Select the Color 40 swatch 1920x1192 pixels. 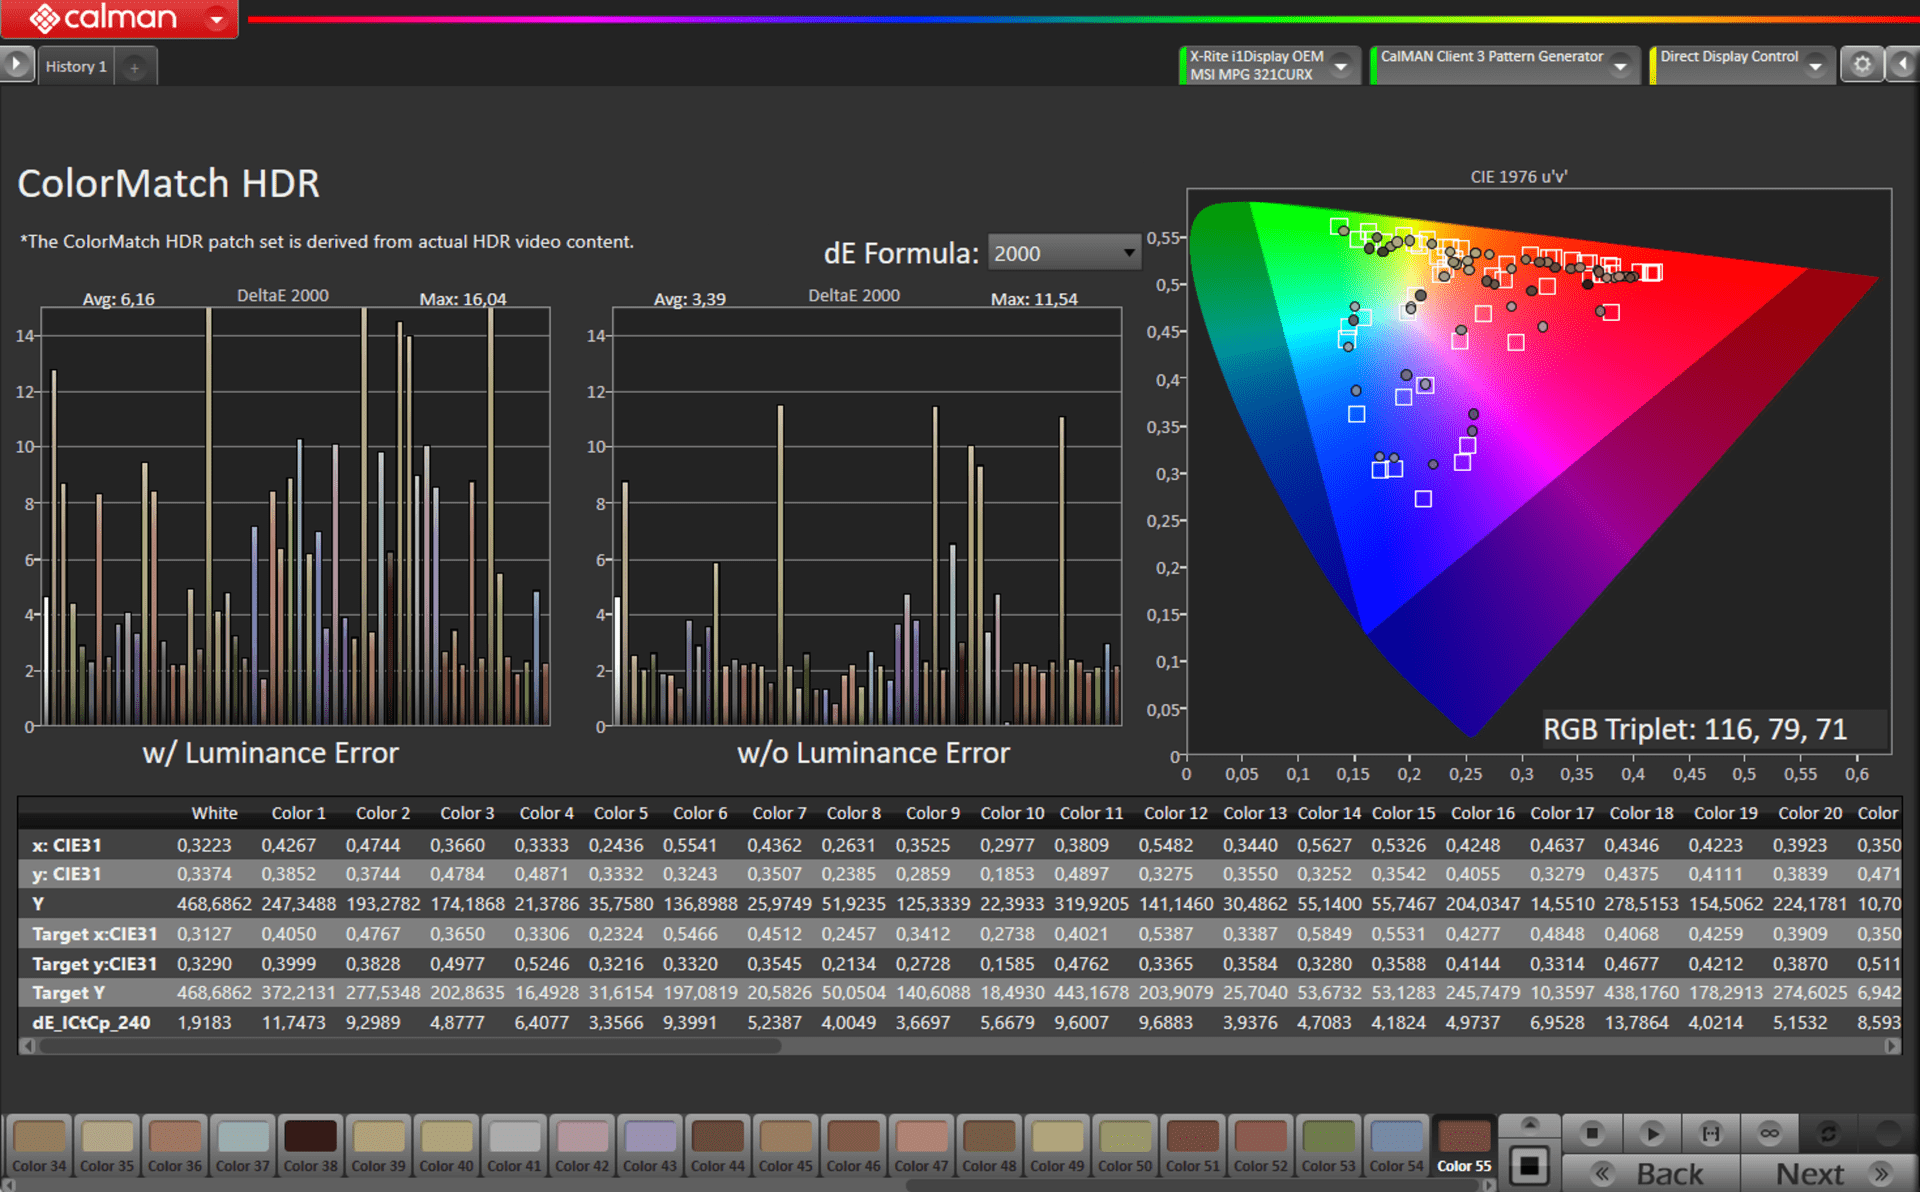click(x=446, y=1146)
